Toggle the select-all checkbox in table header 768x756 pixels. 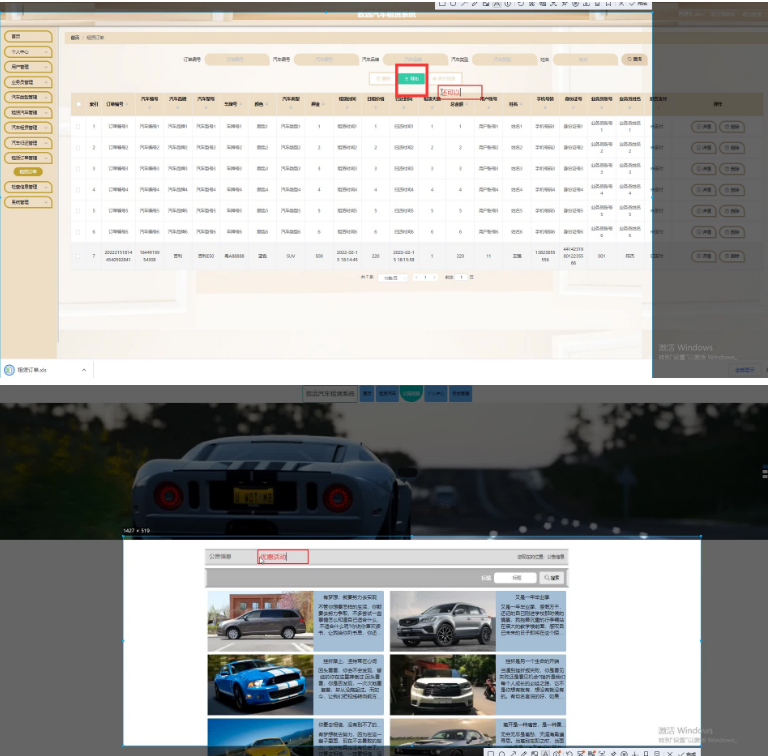[x=78, y=104]
